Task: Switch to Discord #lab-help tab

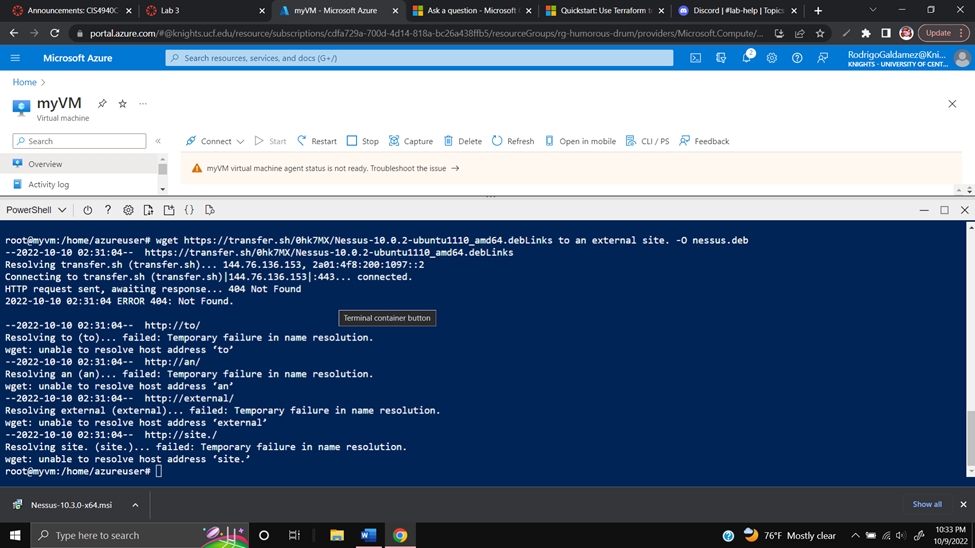Action: (739, 11)
